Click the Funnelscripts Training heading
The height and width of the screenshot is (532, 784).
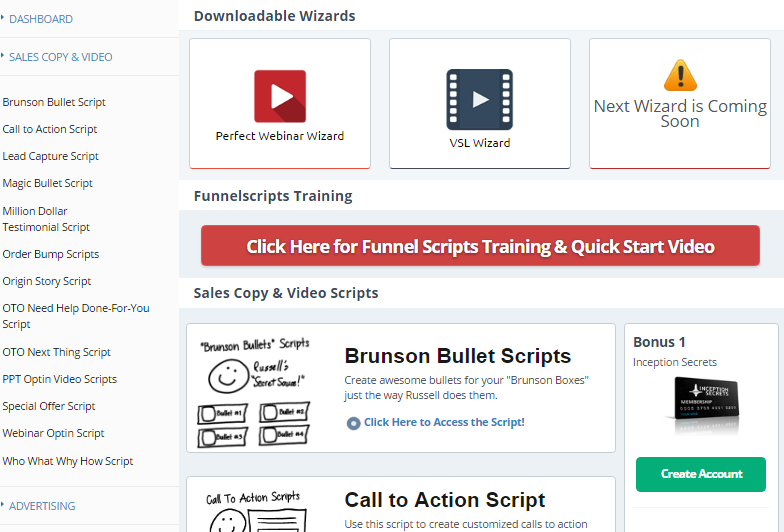click(x=273, y=196)
